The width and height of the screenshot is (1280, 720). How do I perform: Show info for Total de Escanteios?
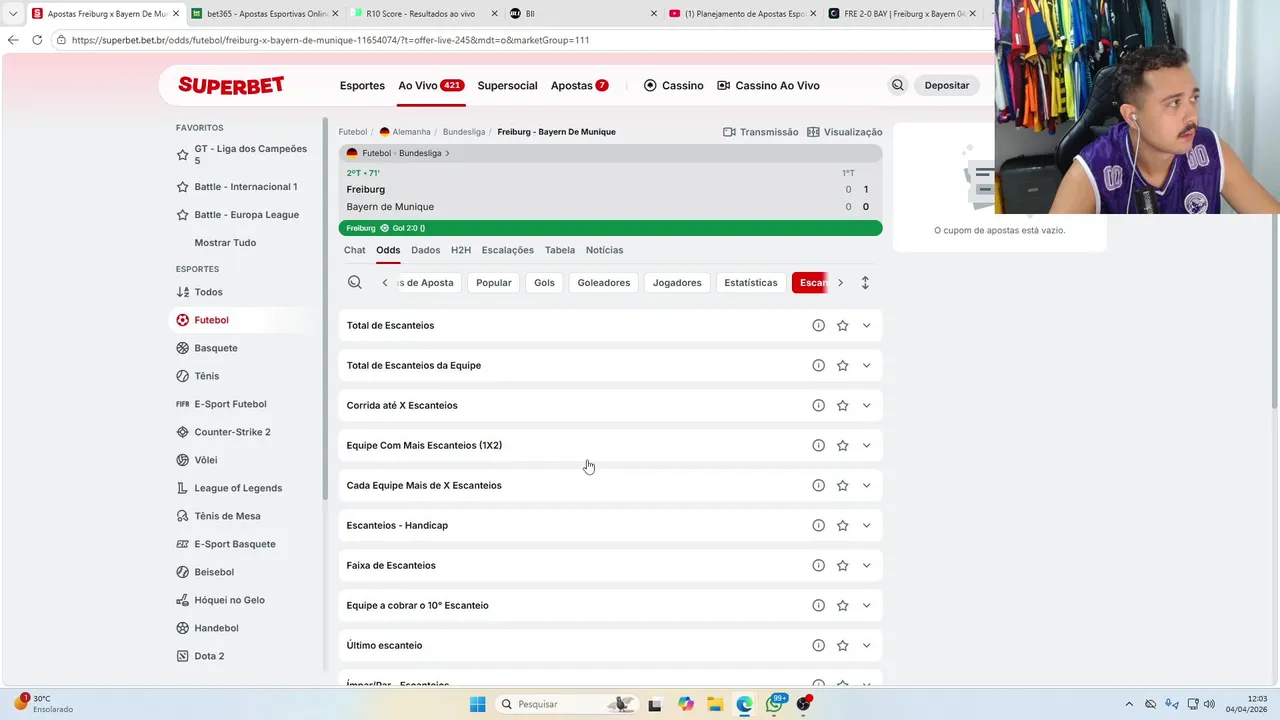coord(818,325)
